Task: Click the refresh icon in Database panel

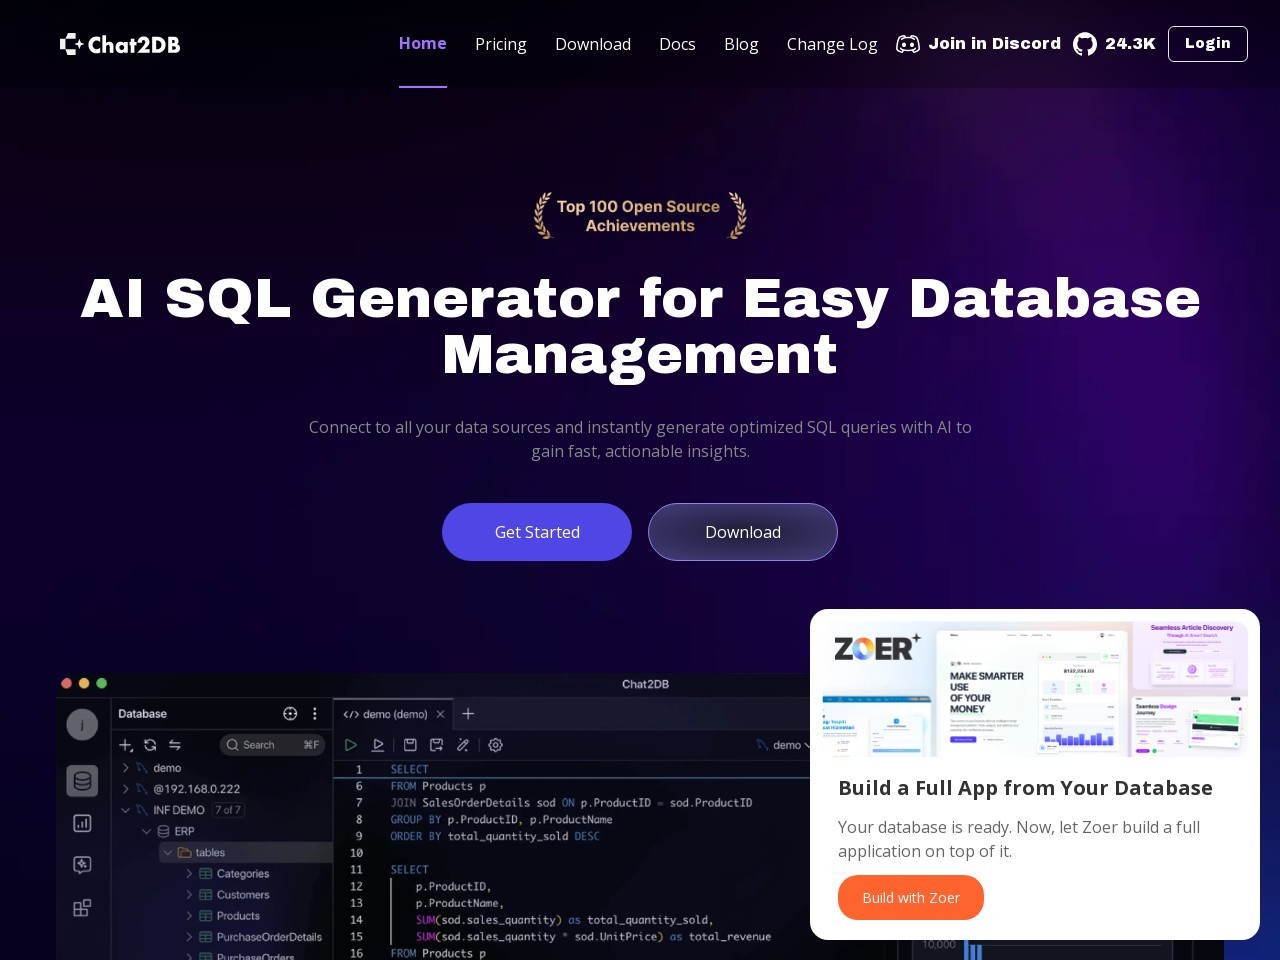Action: (x=150, y=745)
